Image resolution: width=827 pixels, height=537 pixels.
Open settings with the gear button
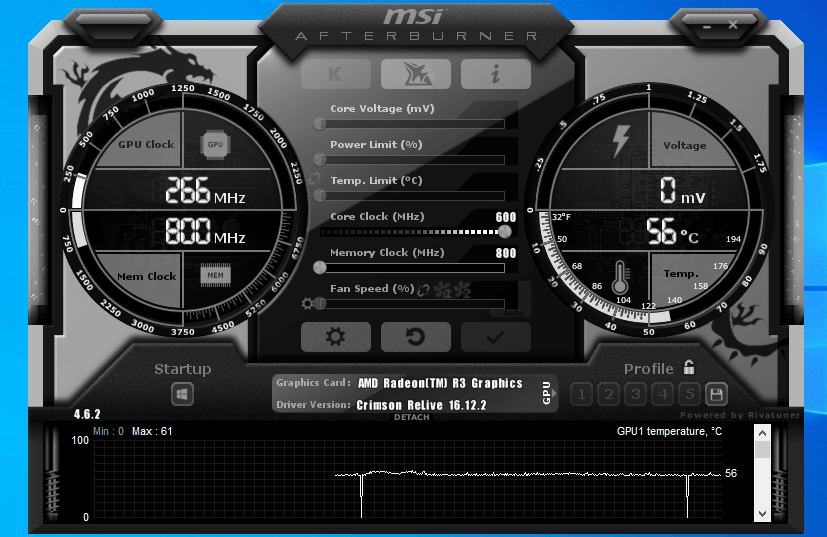point(335,337)
